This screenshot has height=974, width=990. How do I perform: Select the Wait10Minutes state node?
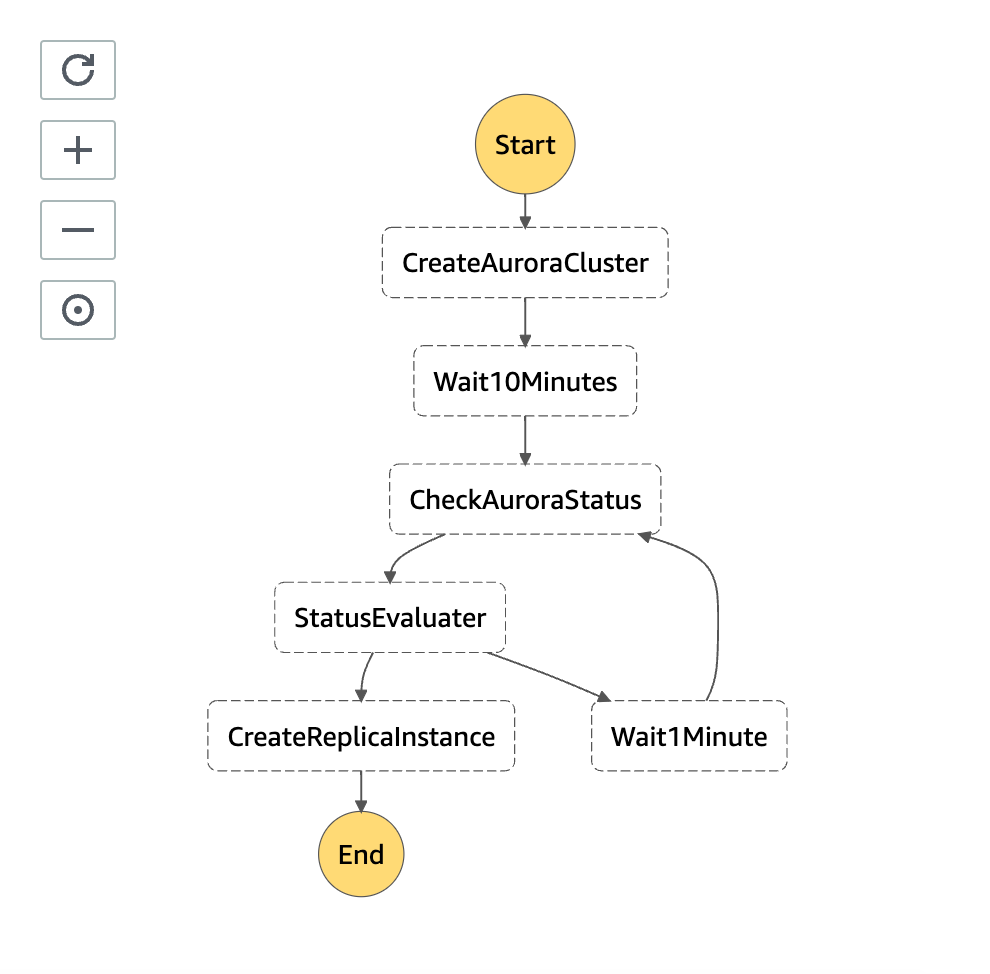524,381
